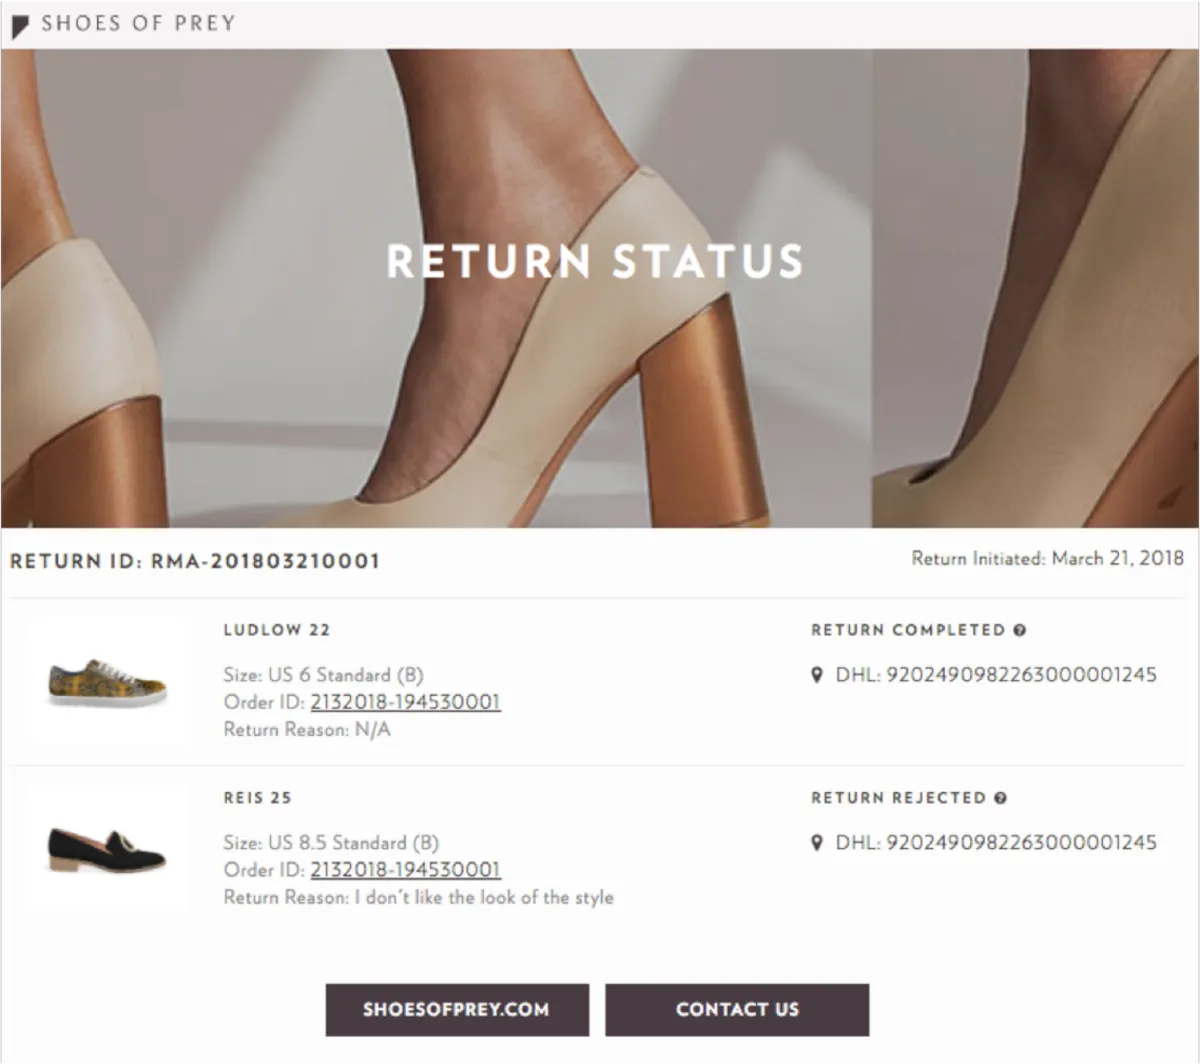Click the help icon beside Return Rejected
This screenshot has height=1064, width=1200.
1000,798
